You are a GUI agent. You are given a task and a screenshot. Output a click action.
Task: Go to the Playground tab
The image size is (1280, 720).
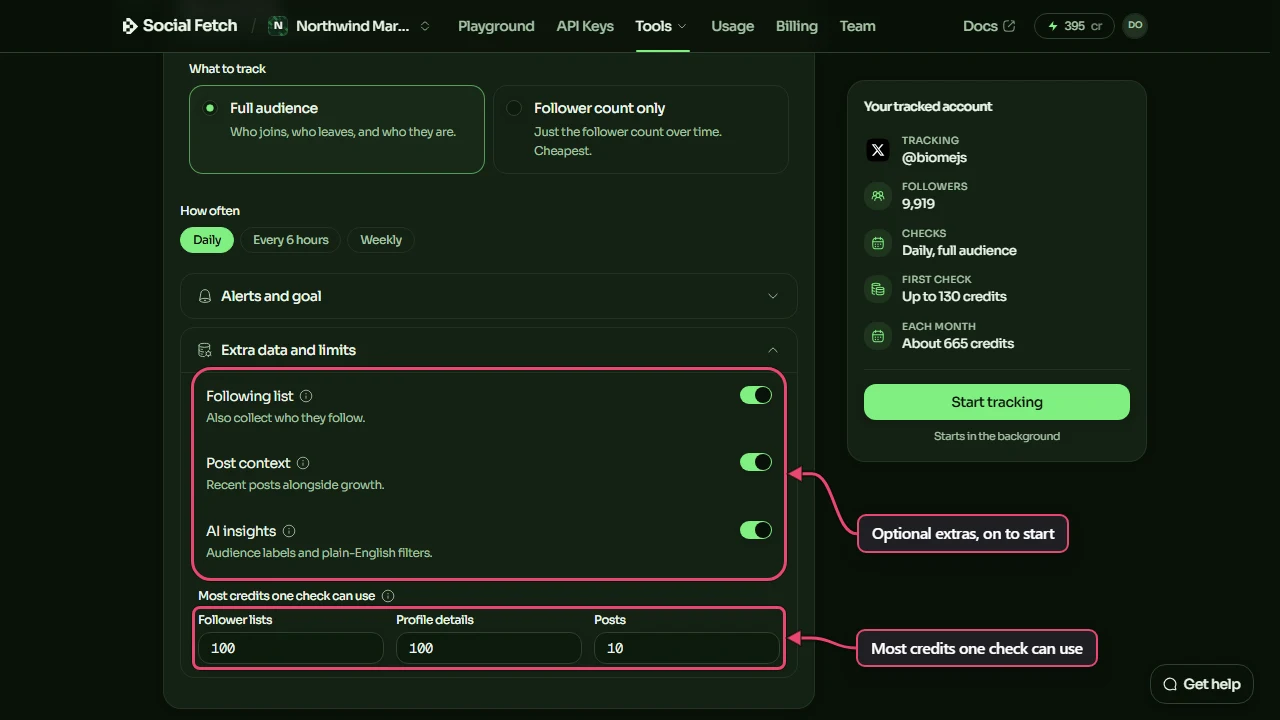pos(496,26)
